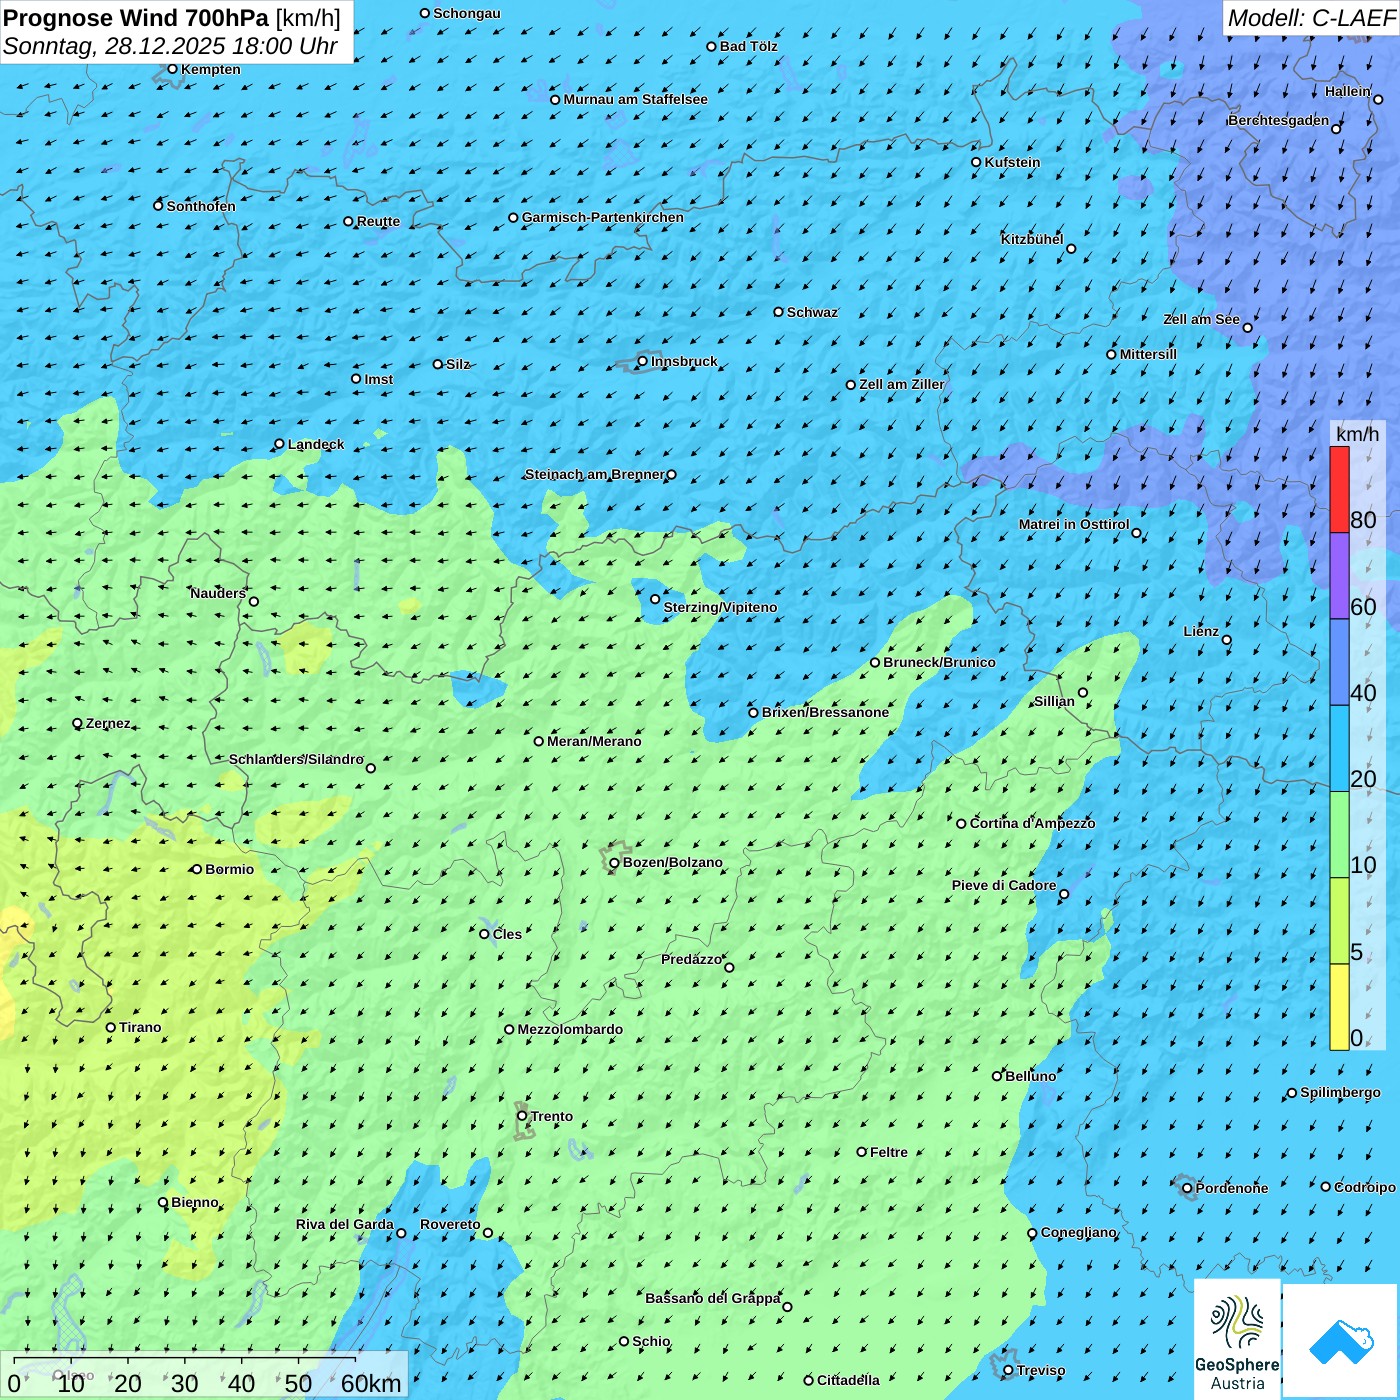The width and height of the screenshot is (1400, 1400).
Task: Click the "Tirano" city label
Action: 140,1027
